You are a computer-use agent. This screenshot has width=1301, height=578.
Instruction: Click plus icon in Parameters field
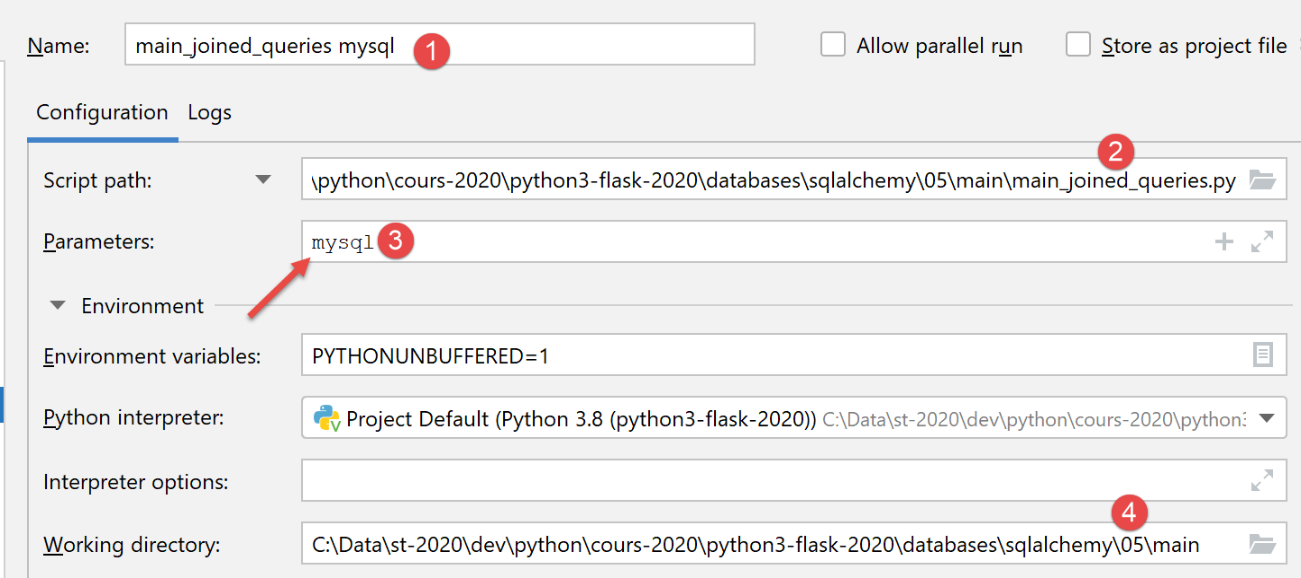(1224, 241)
